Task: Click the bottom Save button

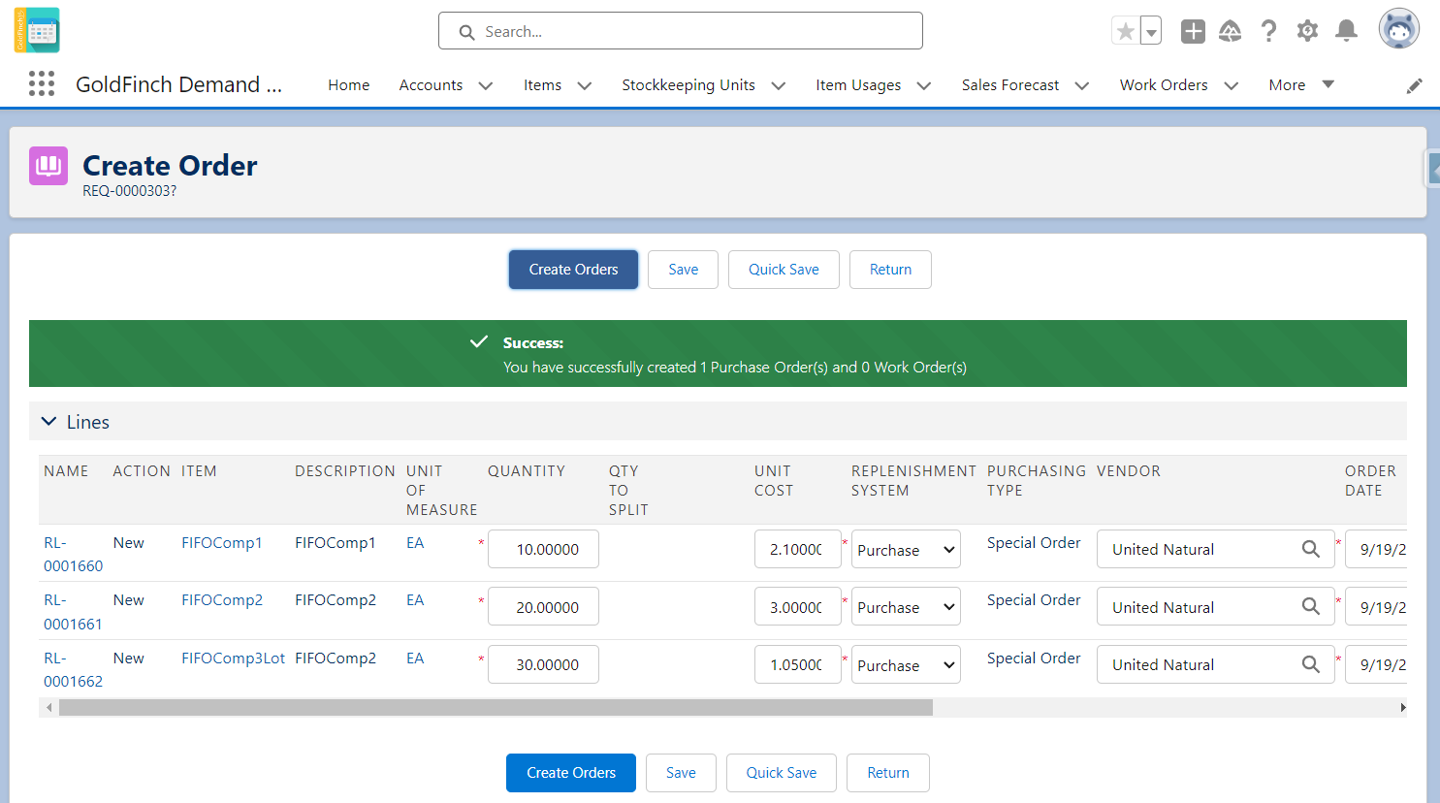Action: tap(681, 773)
